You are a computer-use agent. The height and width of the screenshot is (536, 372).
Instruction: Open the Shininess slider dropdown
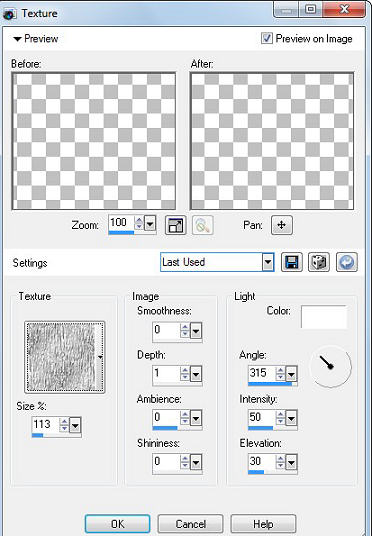click(x=196, y=463)
